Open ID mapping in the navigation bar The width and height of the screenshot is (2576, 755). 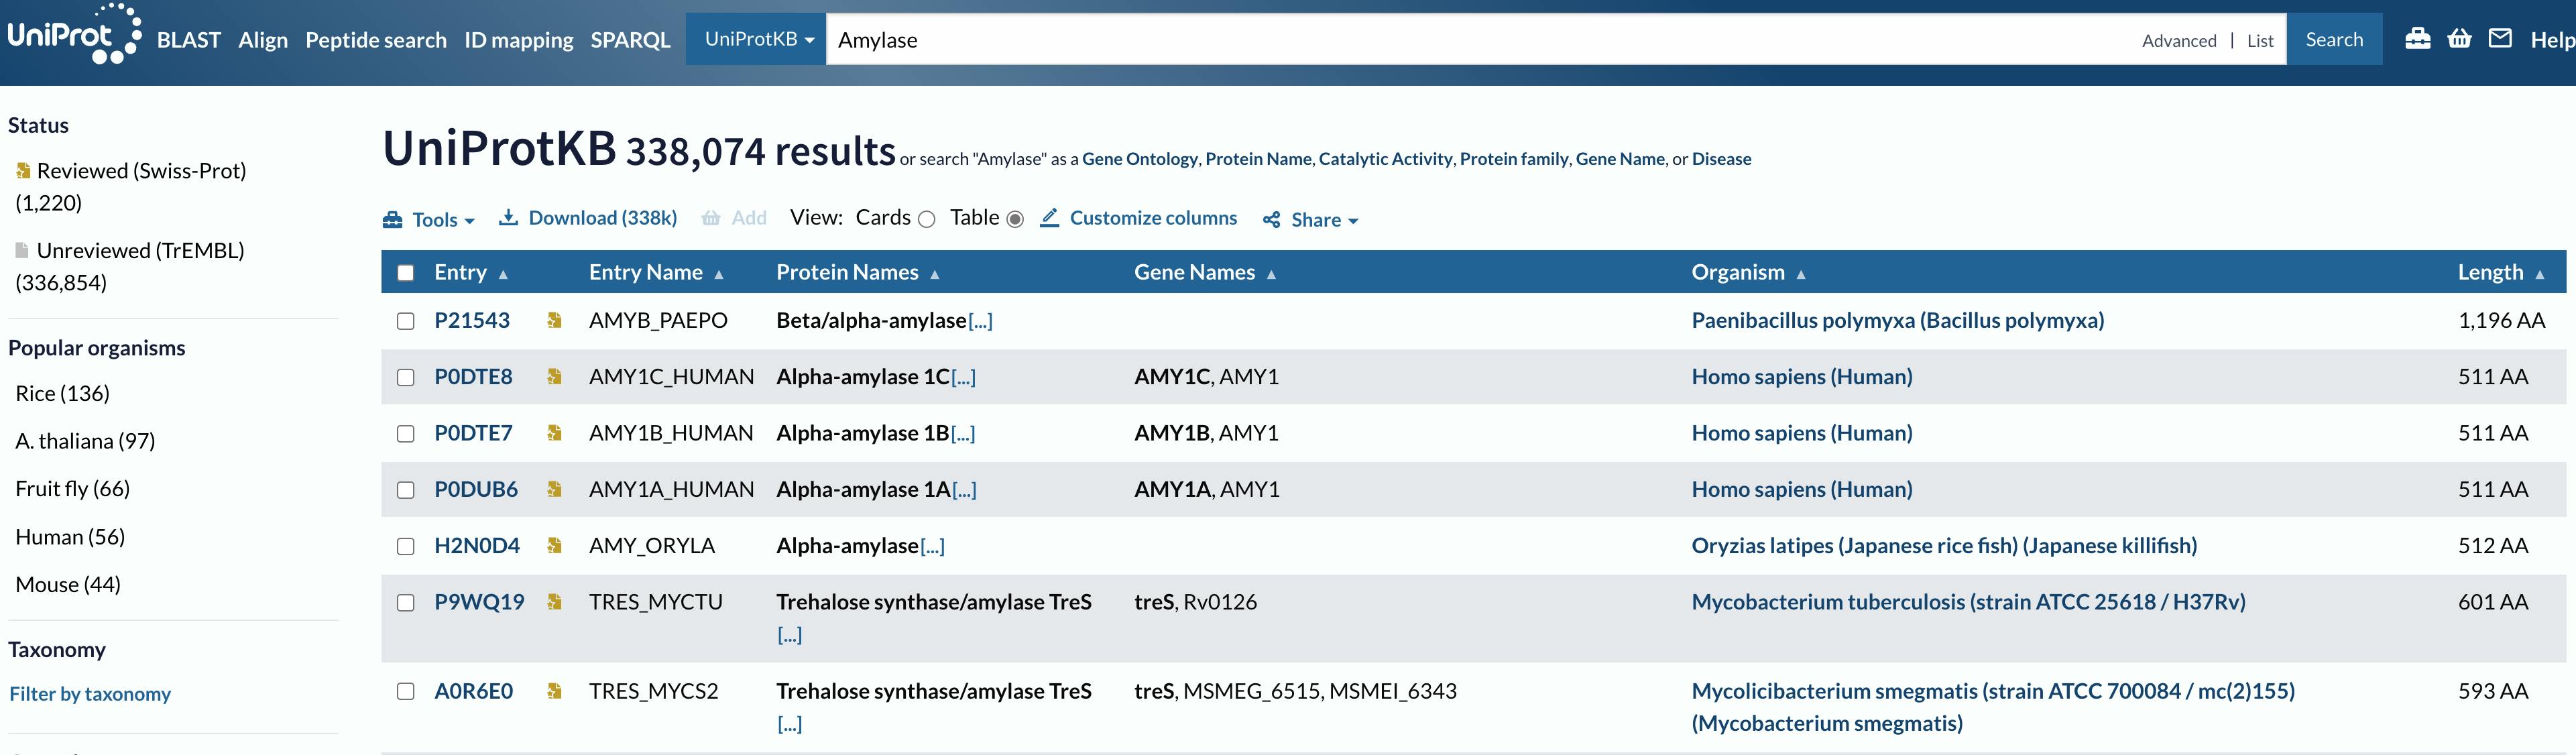pyautogui.click(x=518, y=40)
